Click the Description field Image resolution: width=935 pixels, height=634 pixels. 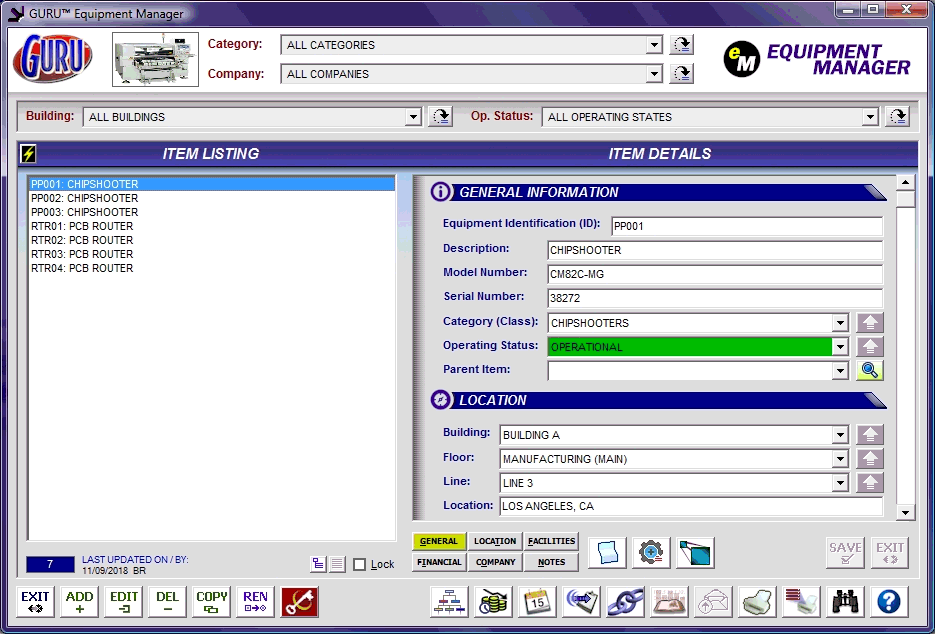tap(715, 250)
